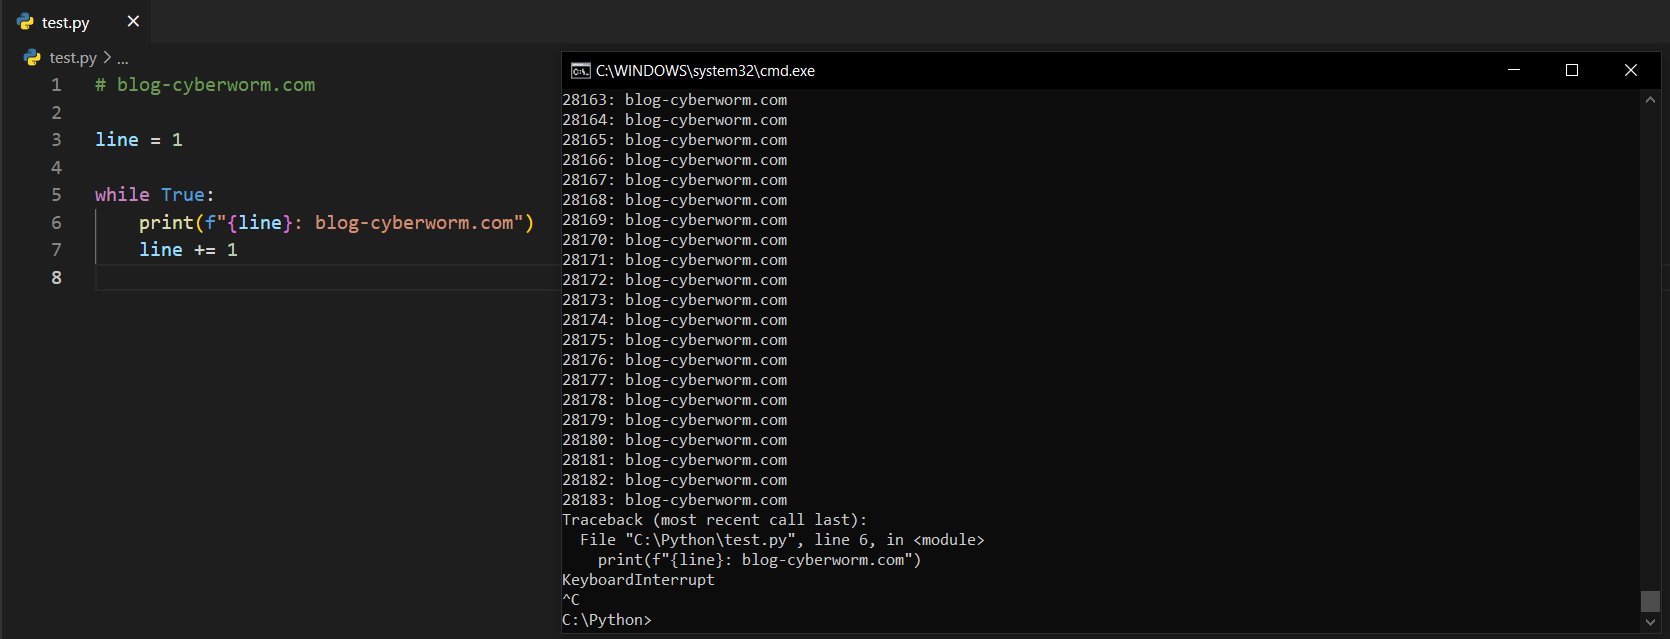The image size is (1670, 639).
Task: Open test.py in the breadcrumb path
Action: point(73,58)
